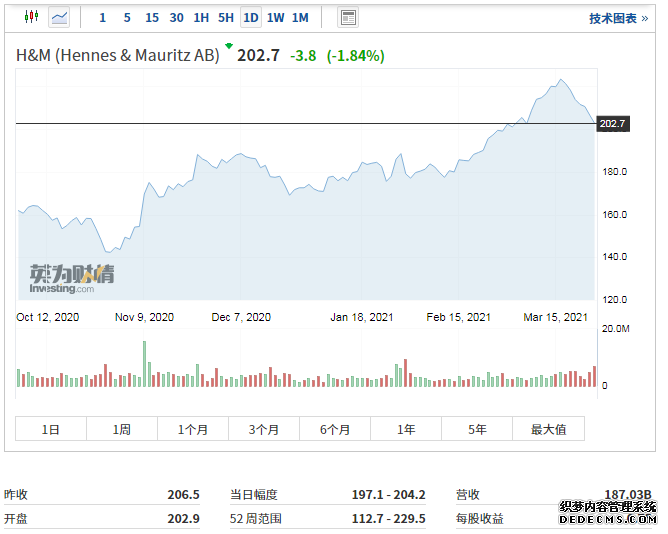668x534 pixels.
Task: Click the Dec 7, 2020 date label
Action: point(241,317)
